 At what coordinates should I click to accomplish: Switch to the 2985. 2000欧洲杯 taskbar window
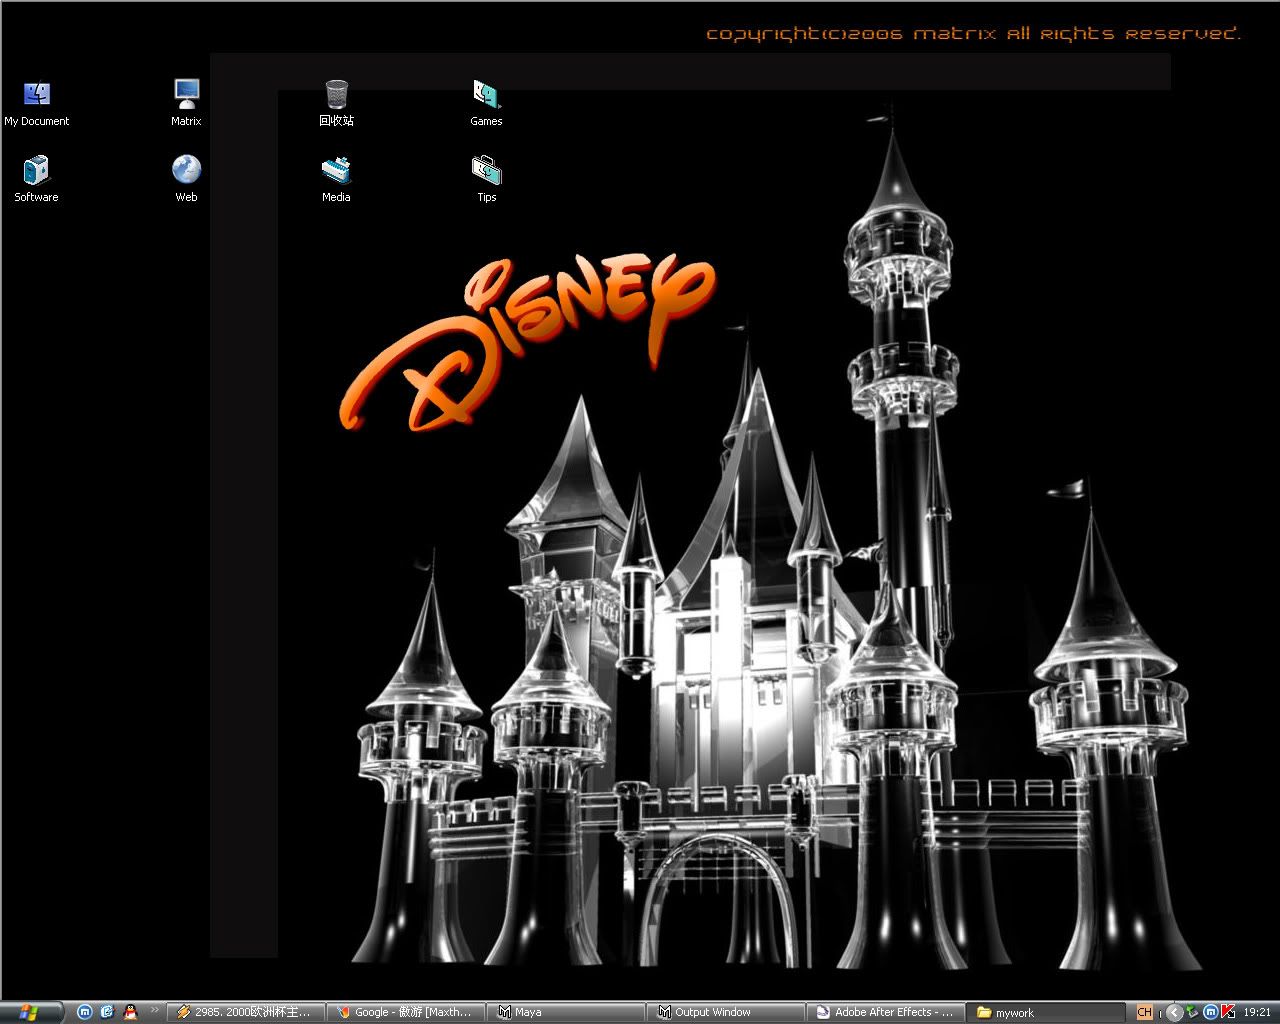(x=246, y=1013)
